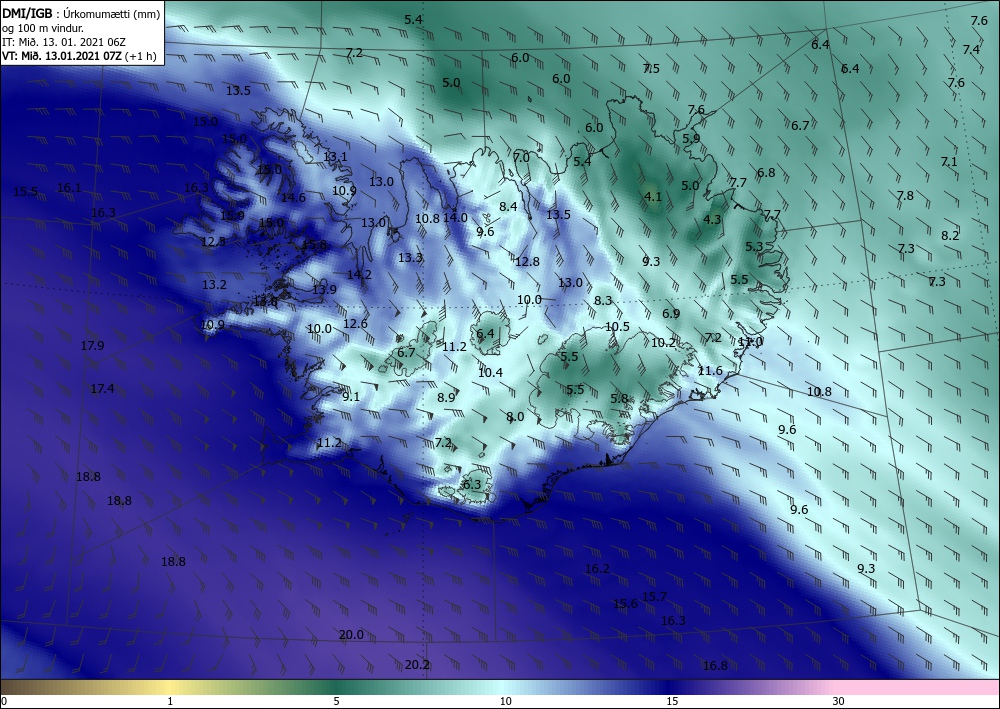
Task: Click the 0 label on the color scale
Action: pos(4,701)
